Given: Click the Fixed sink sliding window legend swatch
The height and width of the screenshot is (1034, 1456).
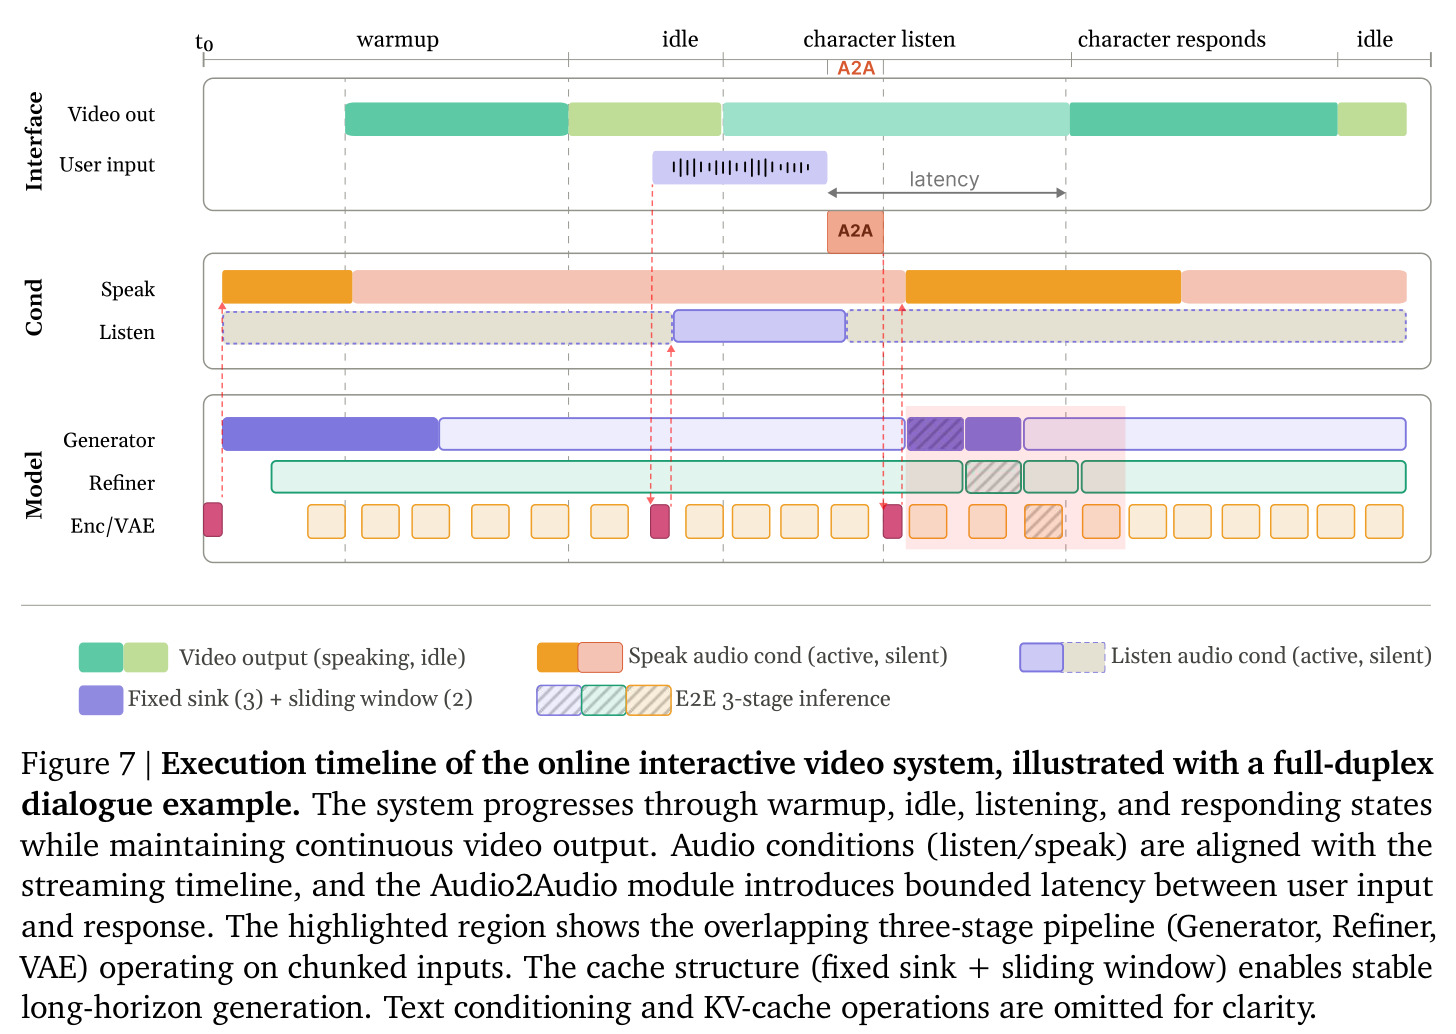Looking at the screenshot, I should 101,700.
